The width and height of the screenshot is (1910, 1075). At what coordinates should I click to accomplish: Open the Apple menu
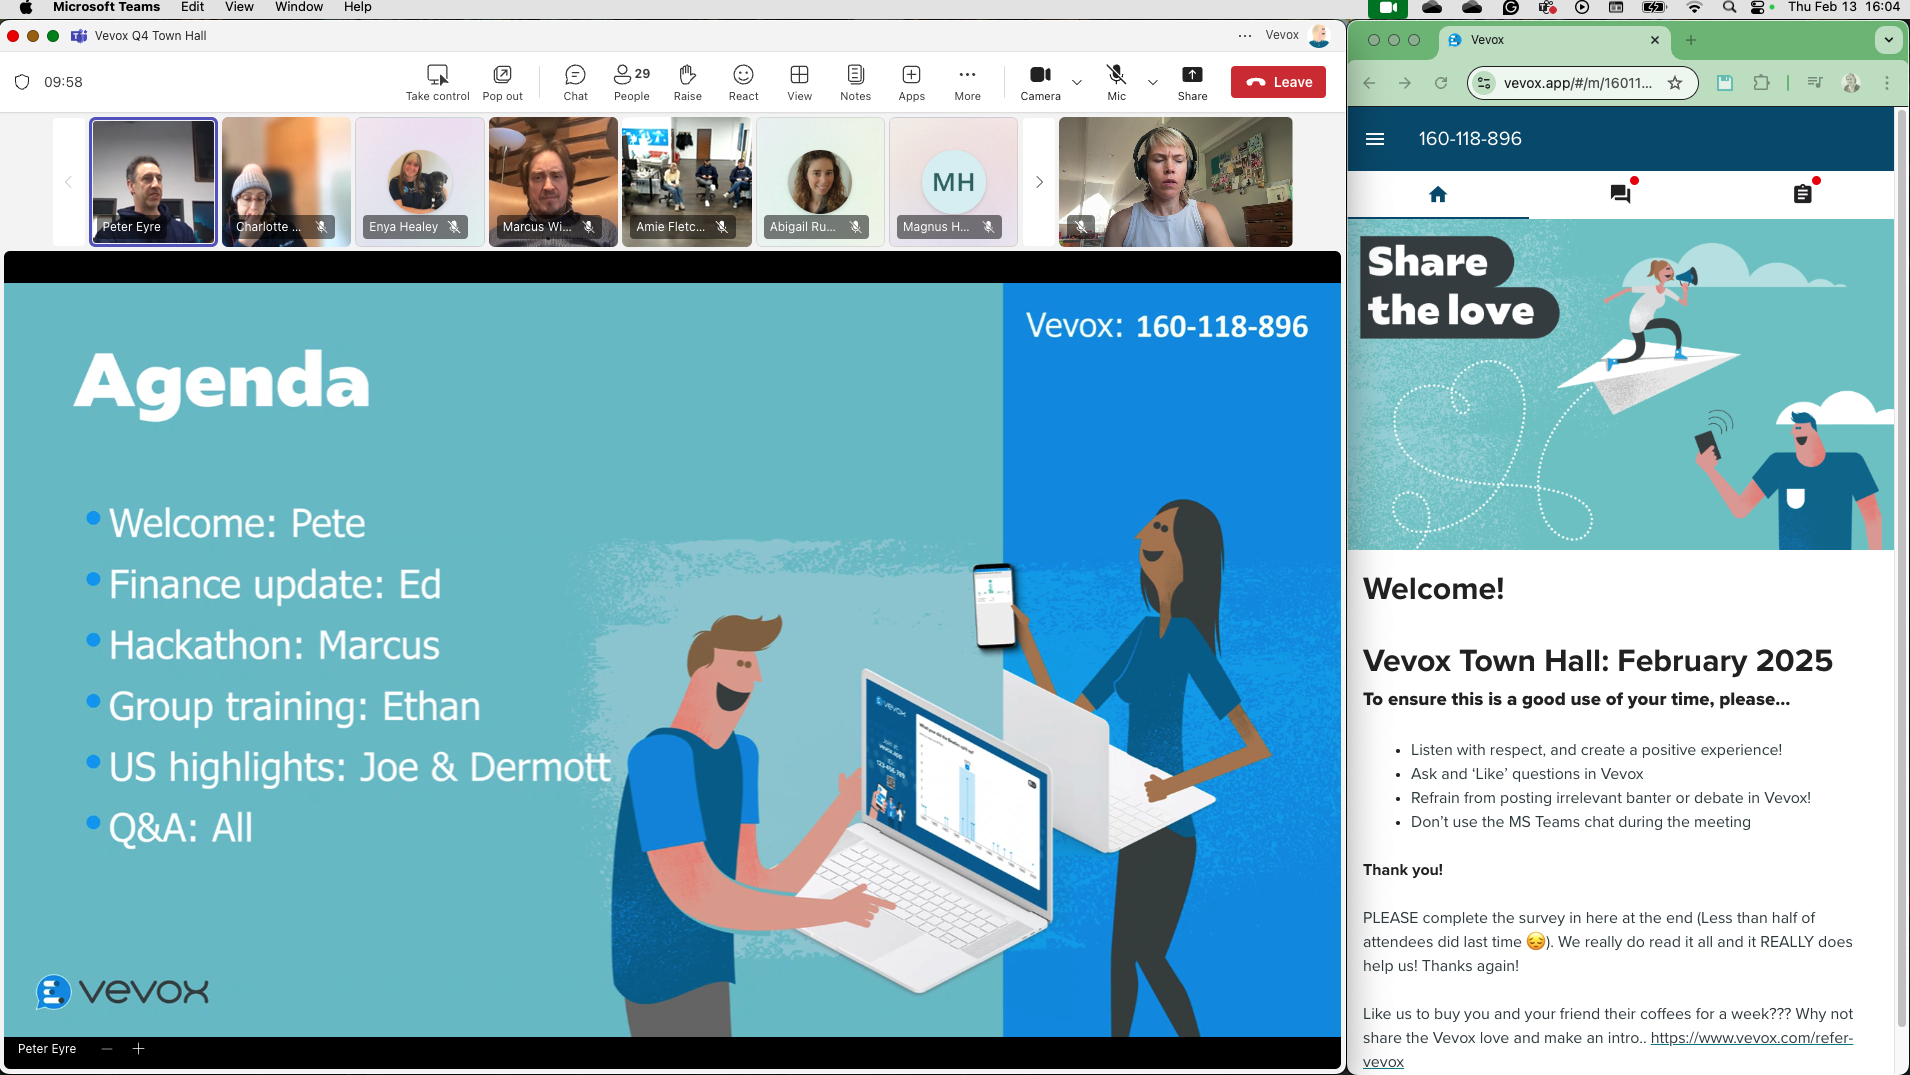pos(26,7)
